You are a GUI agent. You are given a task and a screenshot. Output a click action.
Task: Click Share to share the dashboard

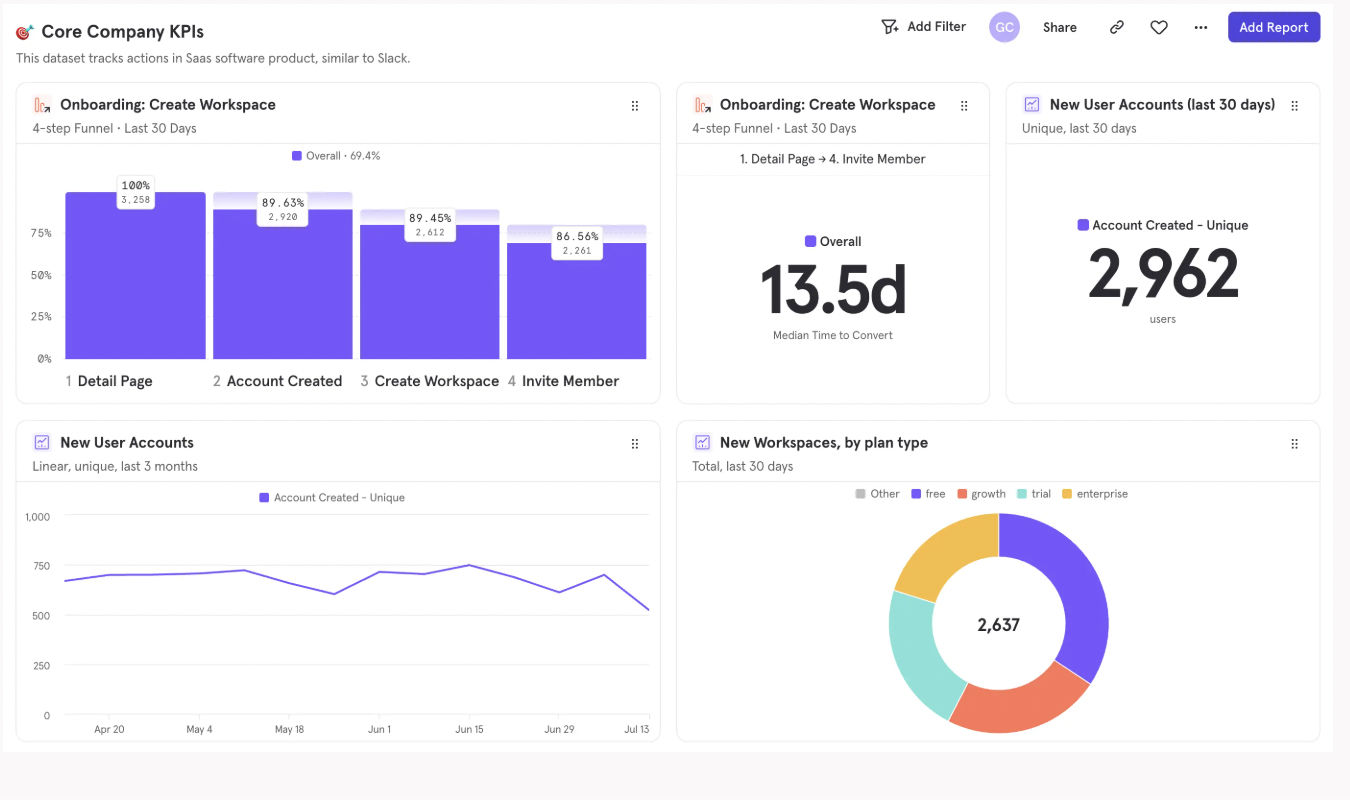coord(1059,27)
